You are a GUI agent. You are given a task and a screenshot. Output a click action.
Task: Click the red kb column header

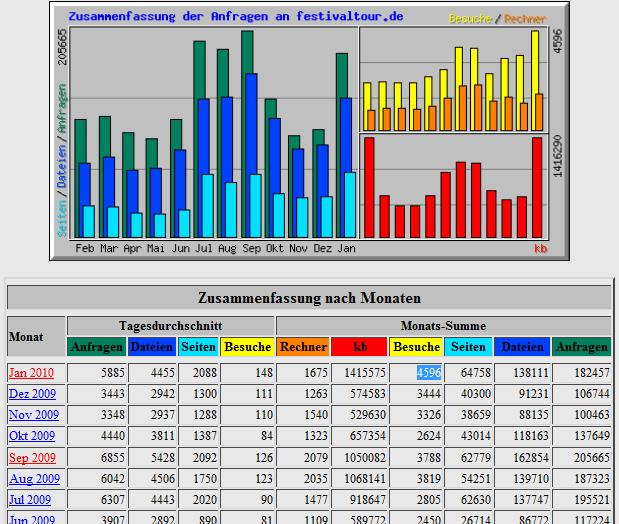[359, 347]
